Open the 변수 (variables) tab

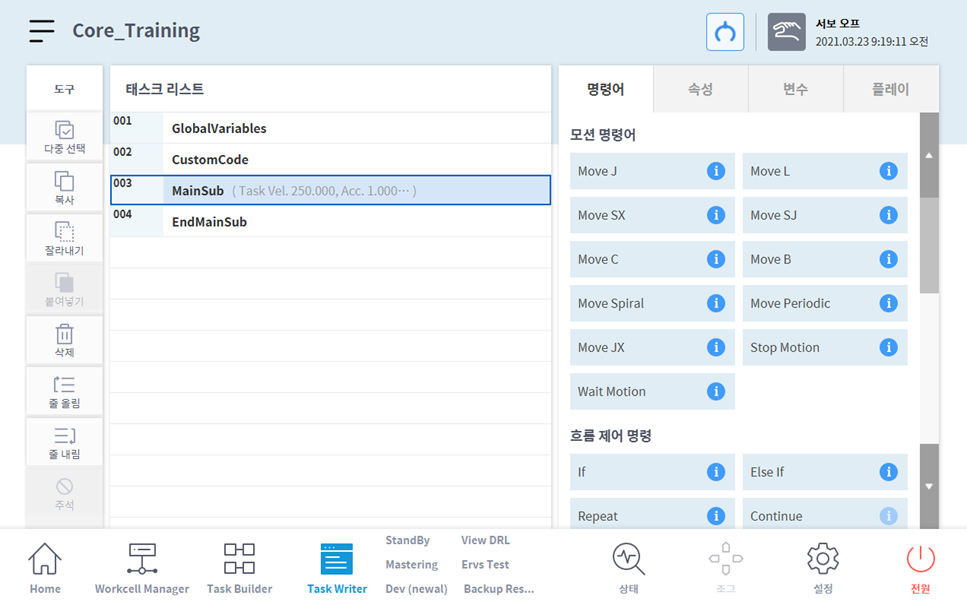pyautogui.click(x=795, y=89)
